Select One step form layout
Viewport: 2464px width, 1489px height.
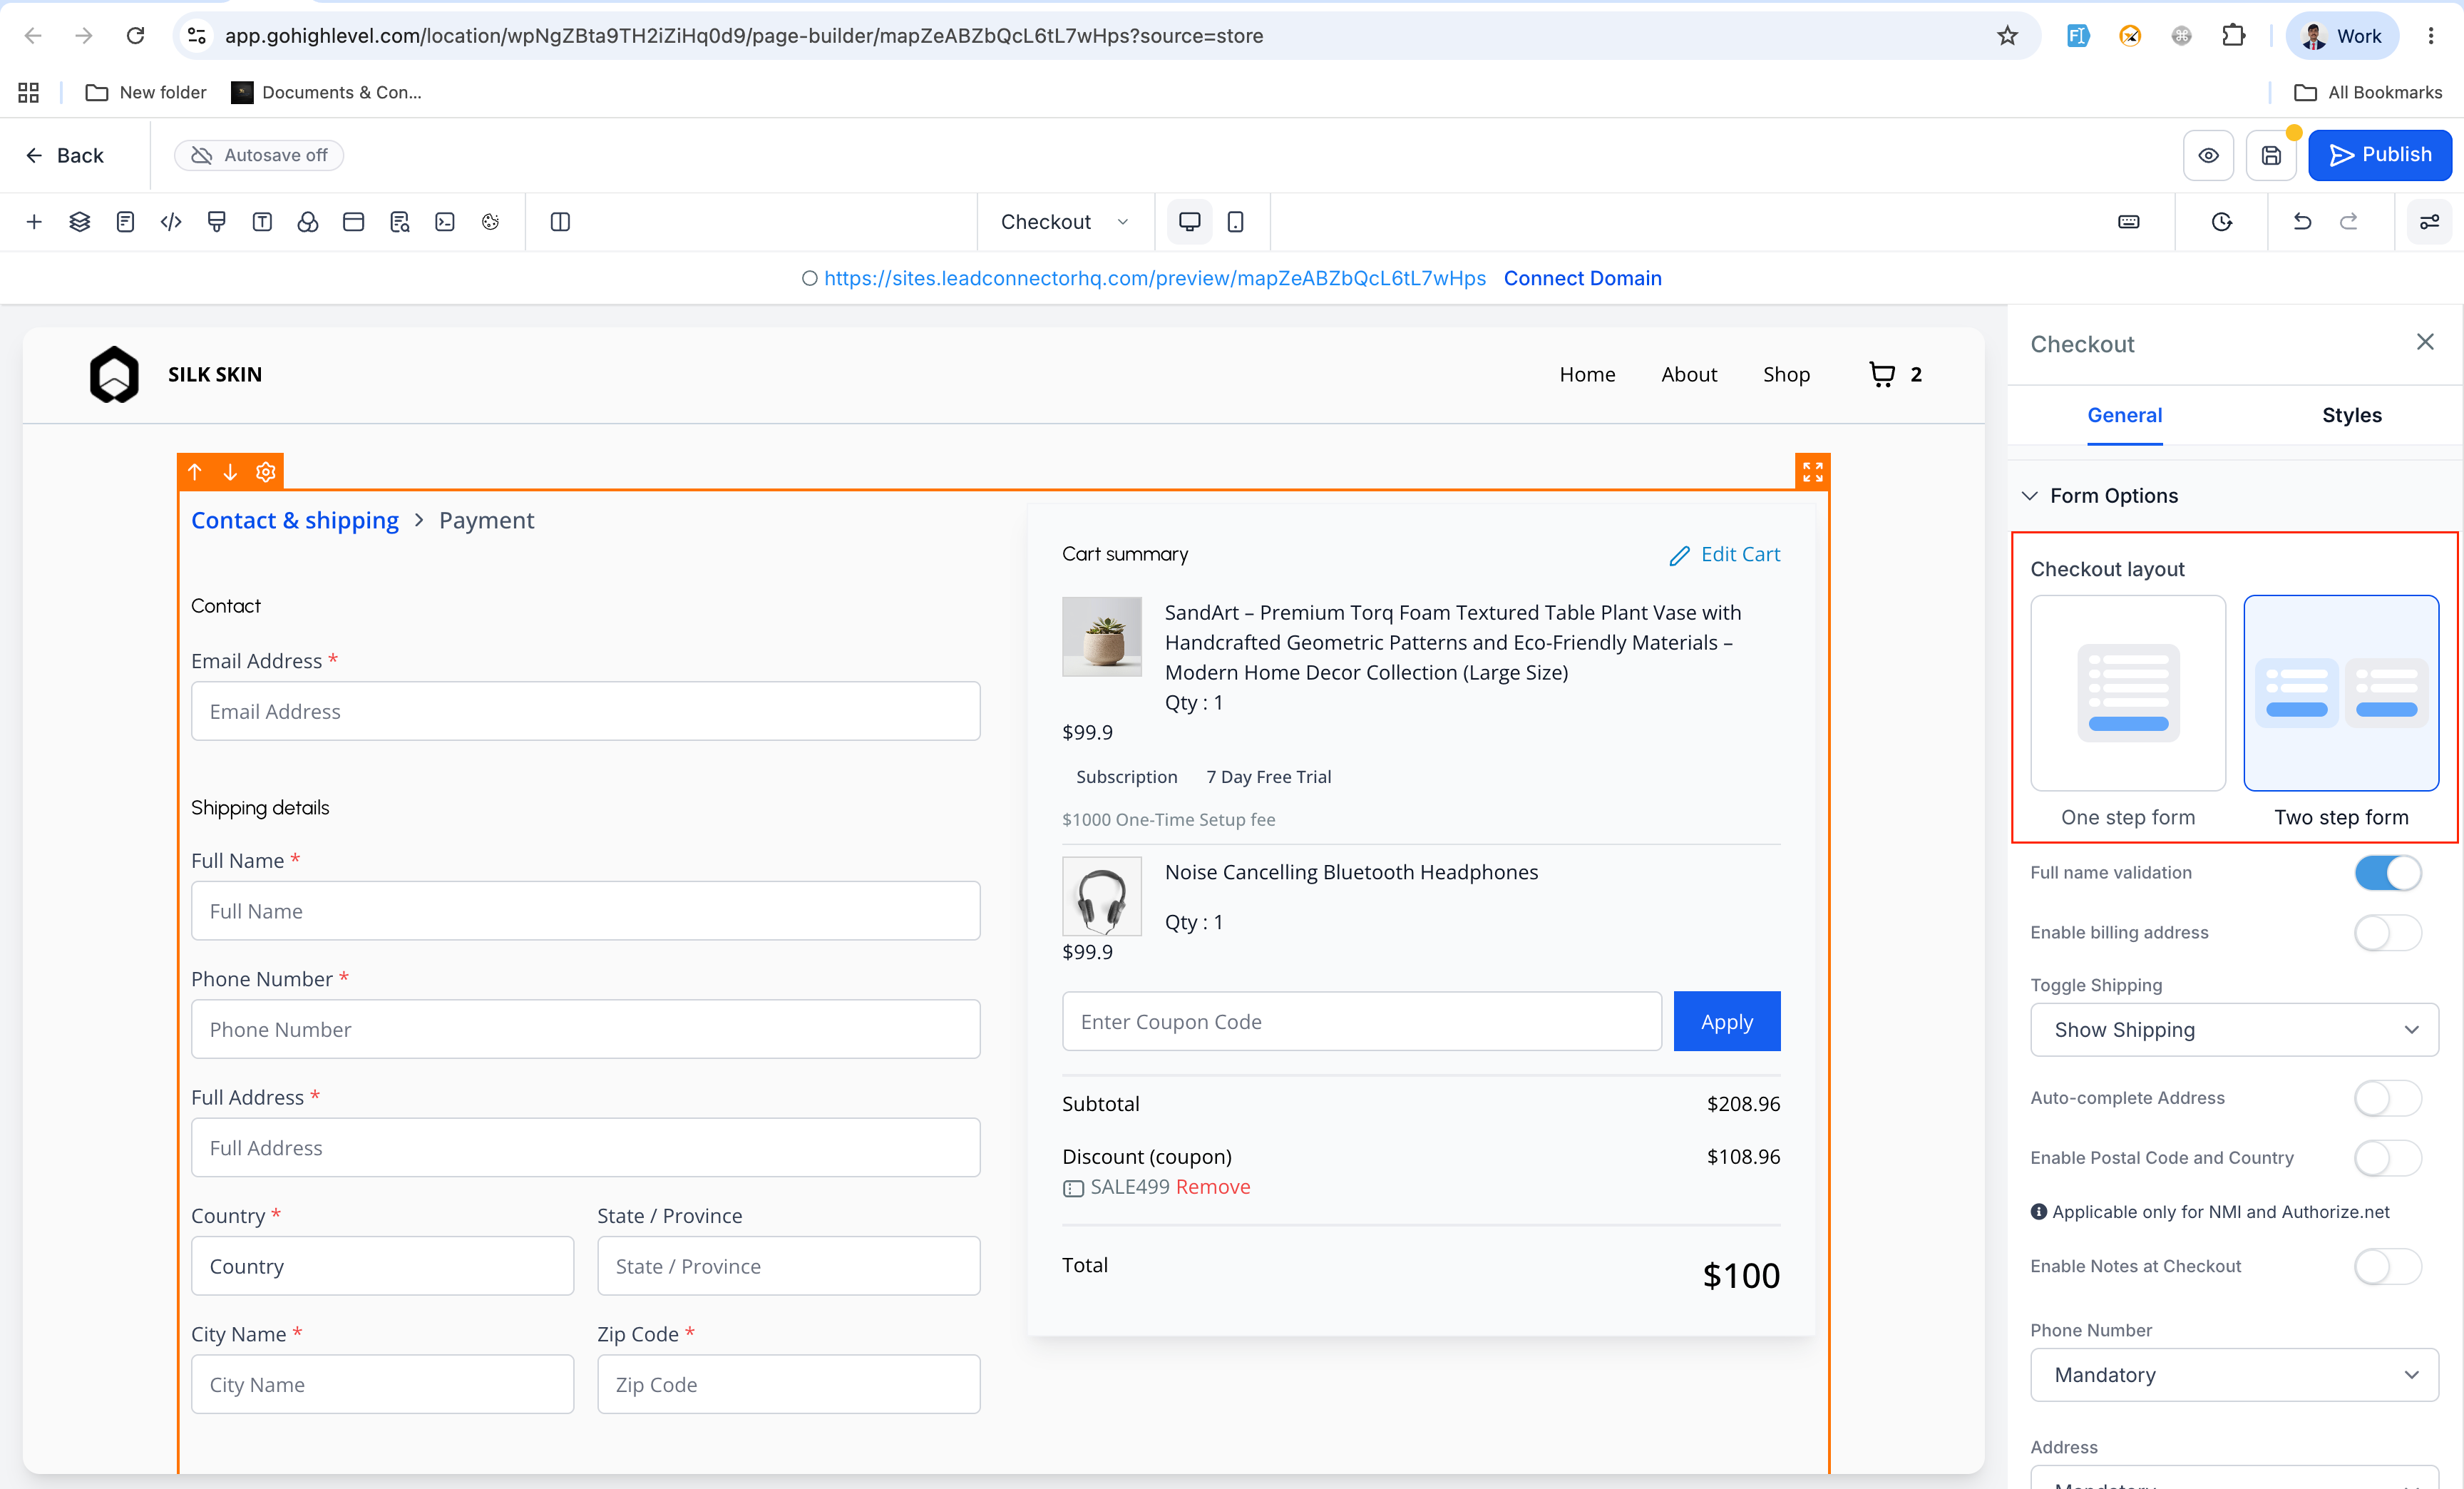[x=2128, y=693]
